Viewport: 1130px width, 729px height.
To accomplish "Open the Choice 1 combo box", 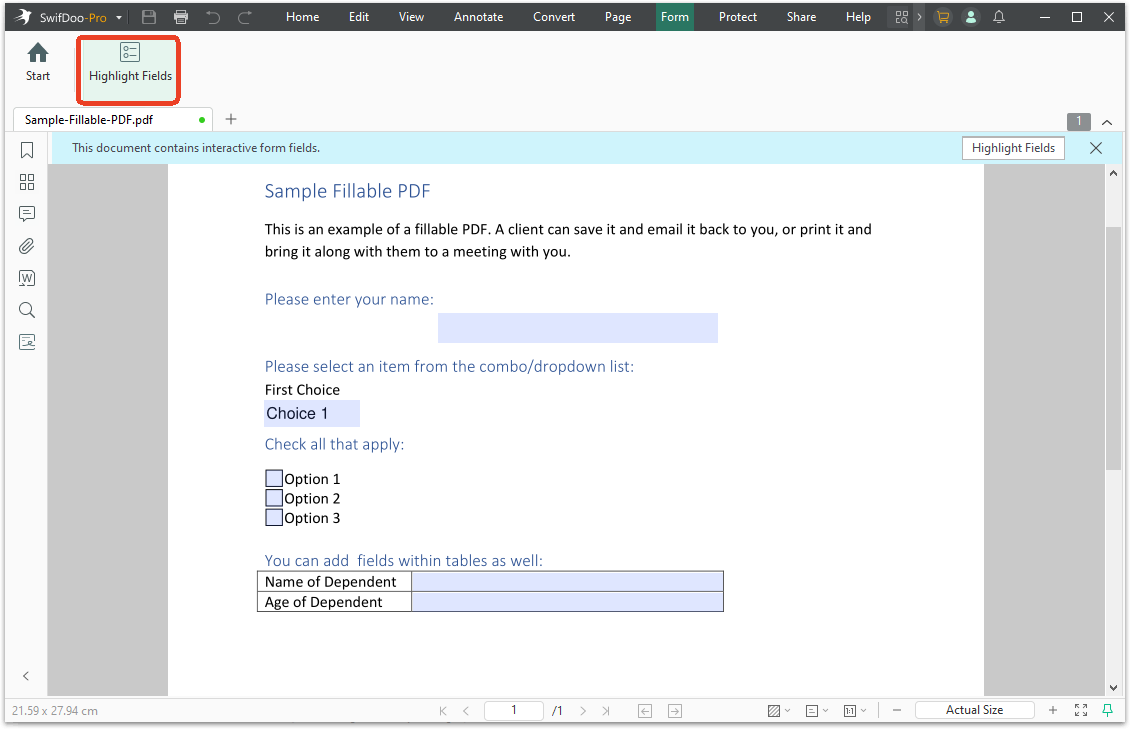I will (311, 413).
